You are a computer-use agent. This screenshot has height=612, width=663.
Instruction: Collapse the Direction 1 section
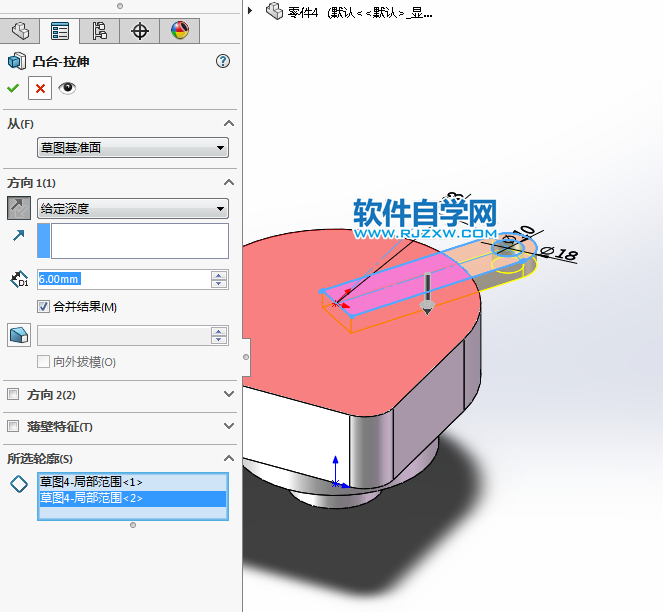click(229, 182)
